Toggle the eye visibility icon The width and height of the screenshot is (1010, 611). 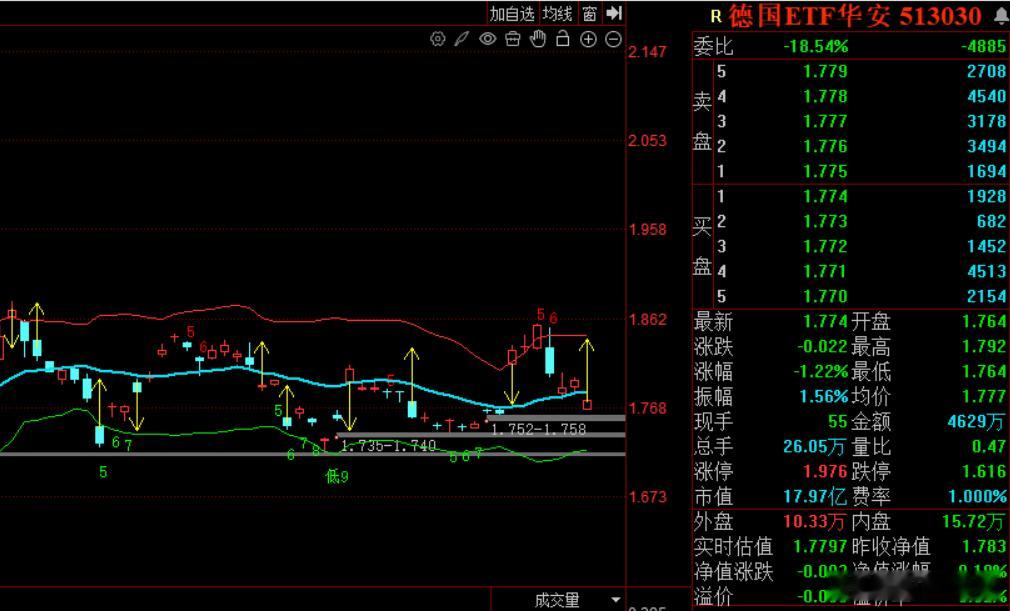488,39
